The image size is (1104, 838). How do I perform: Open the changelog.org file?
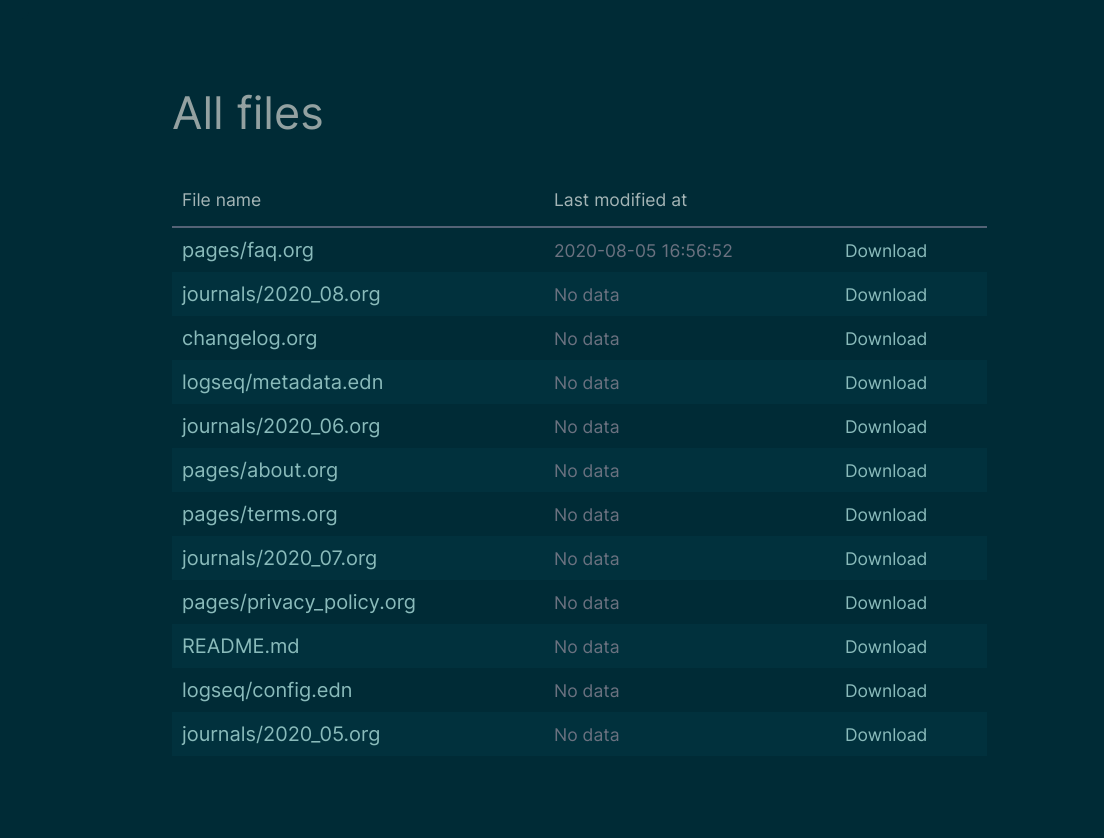click(249, 339)
